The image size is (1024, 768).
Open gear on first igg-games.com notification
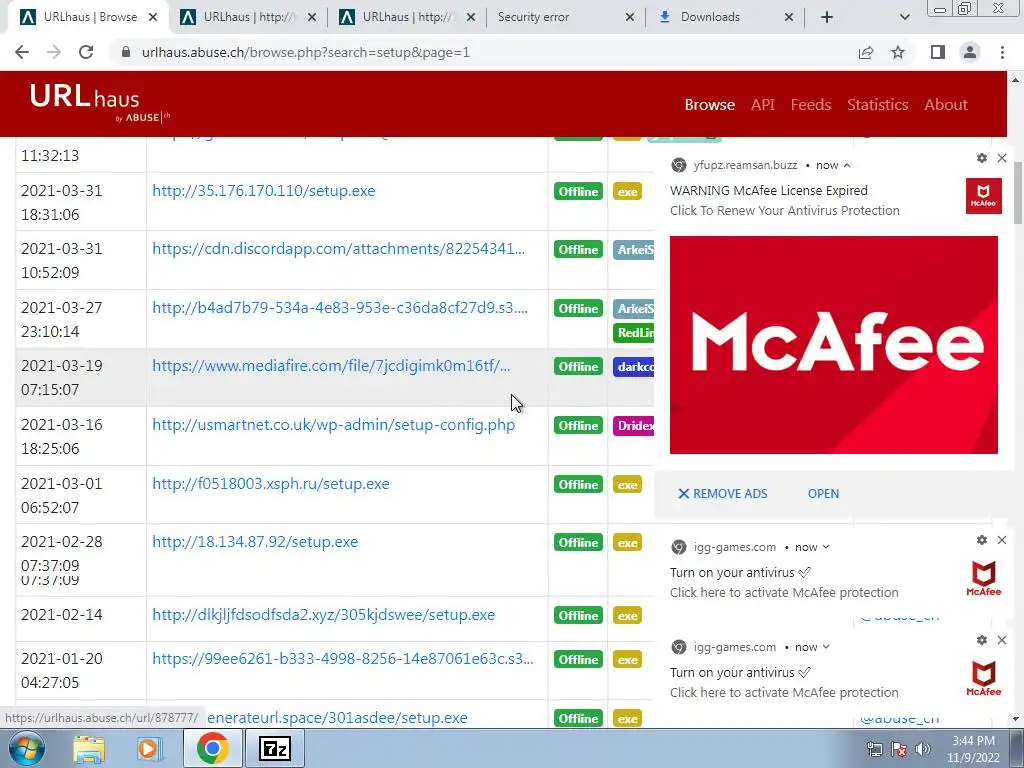(982, 540)
